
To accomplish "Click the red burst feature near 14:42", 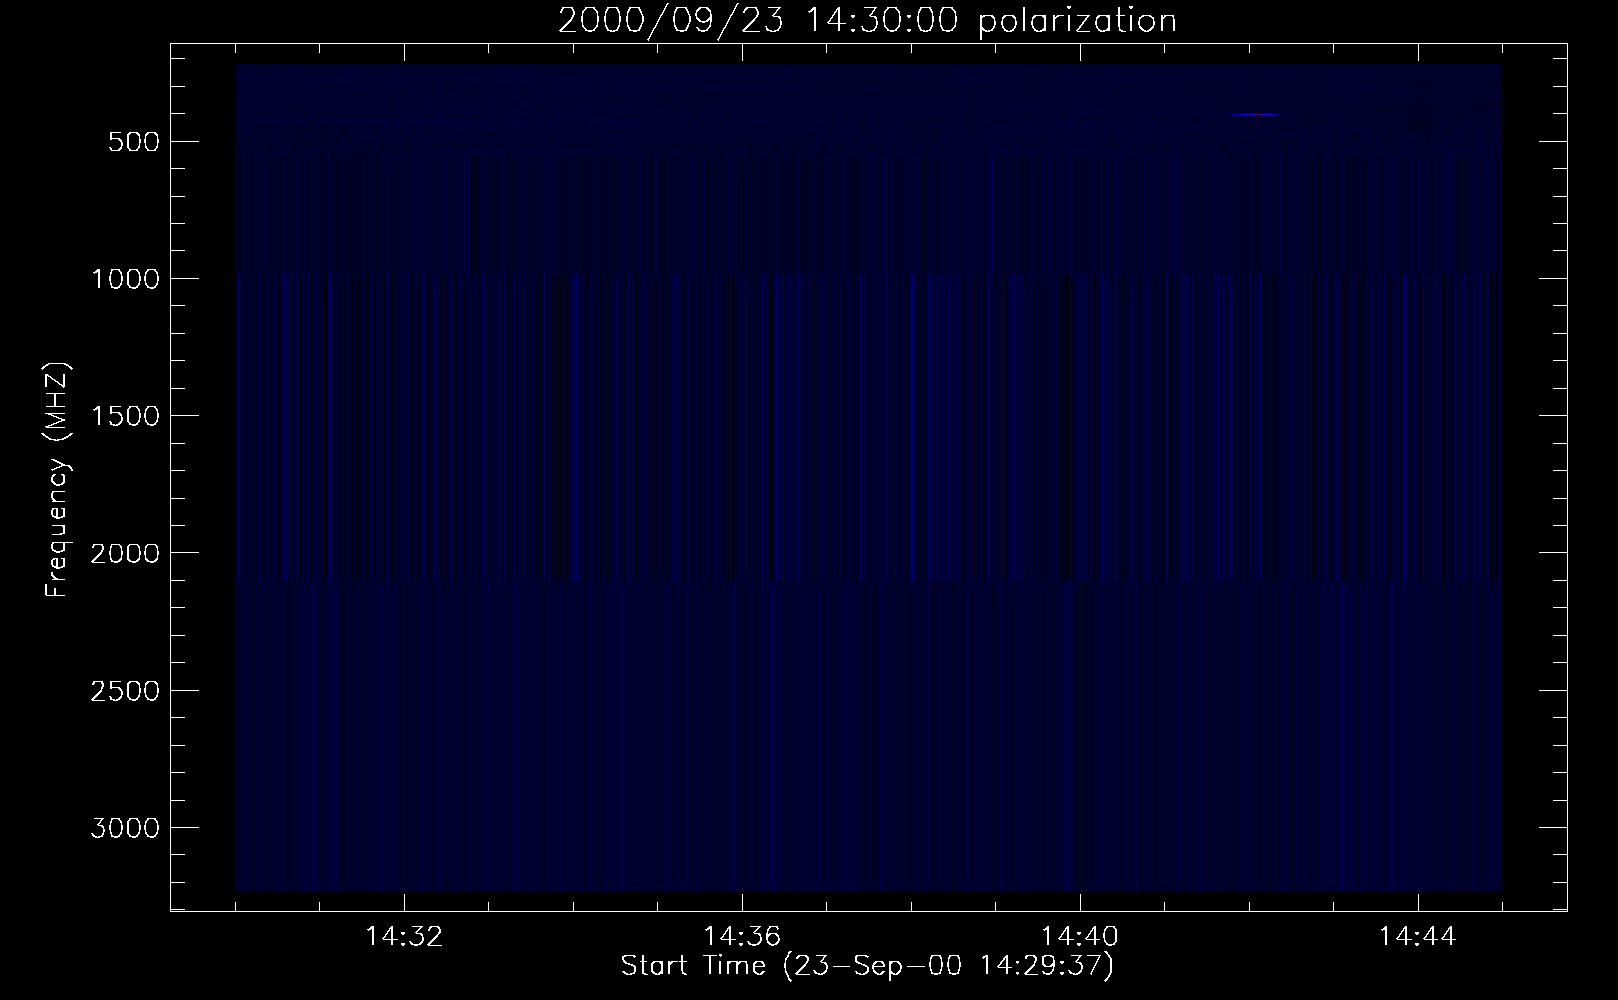I will pos(1255,115).
